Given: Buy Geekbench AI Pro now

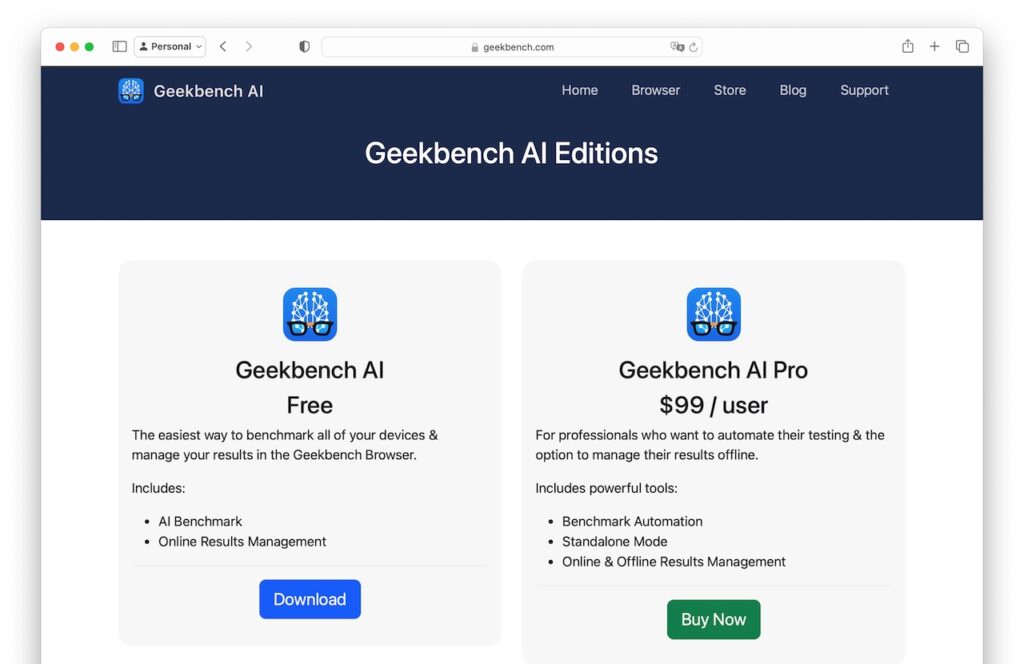Looking at the screenshot, I should pos(713,619).
